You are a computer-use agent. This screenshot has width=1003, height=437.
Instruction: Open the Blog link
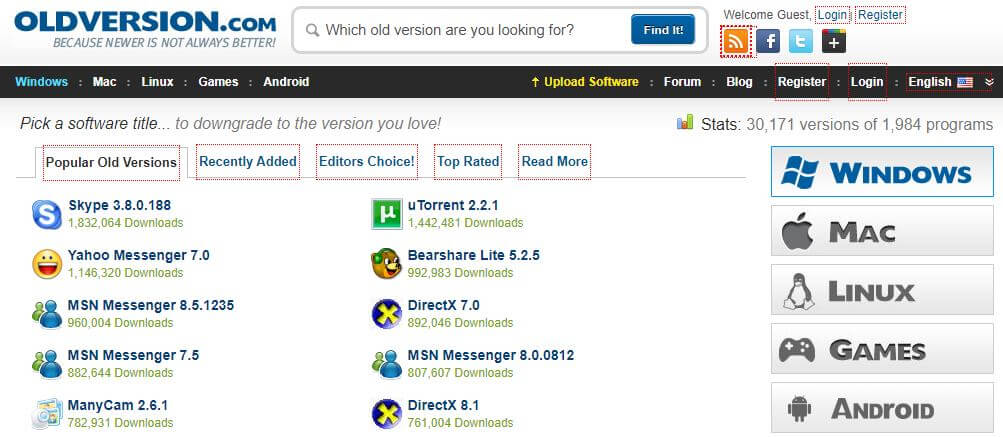tap(739, 82)
